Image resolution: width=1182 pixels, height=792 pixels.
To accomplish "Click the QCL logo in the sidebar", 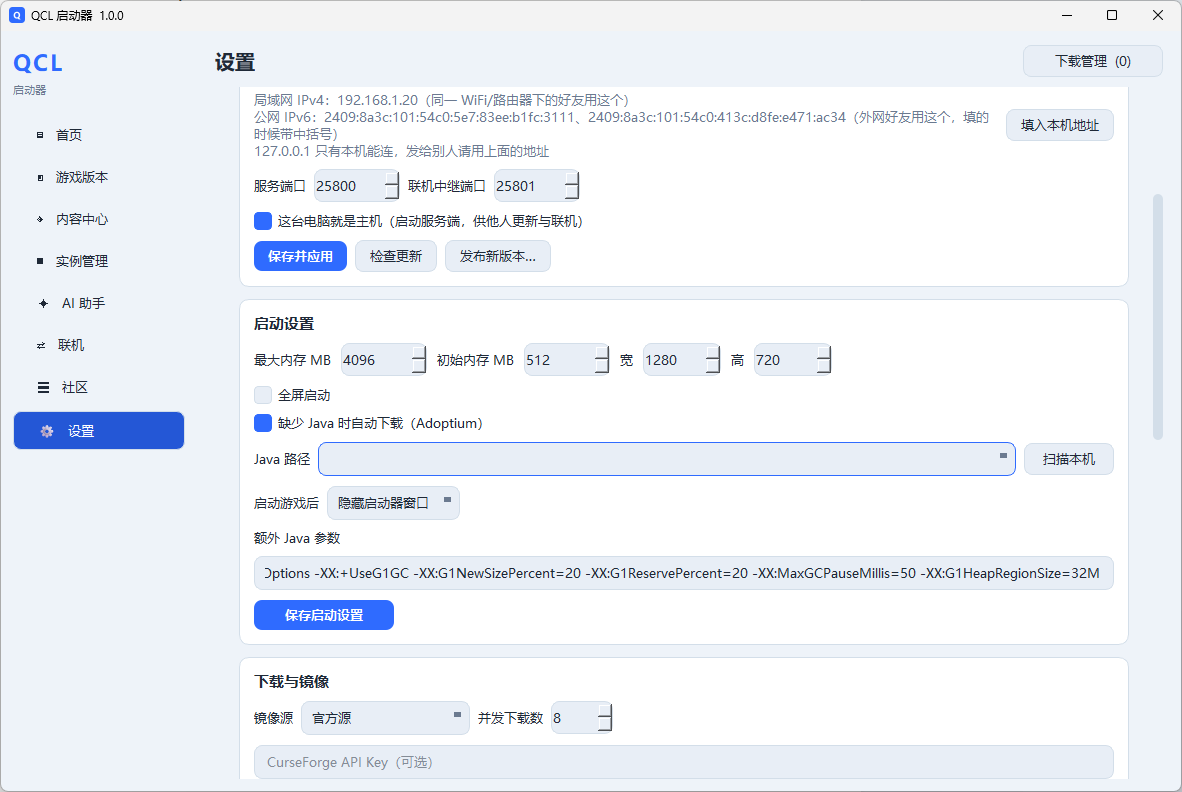I will (x=38, y=63).
